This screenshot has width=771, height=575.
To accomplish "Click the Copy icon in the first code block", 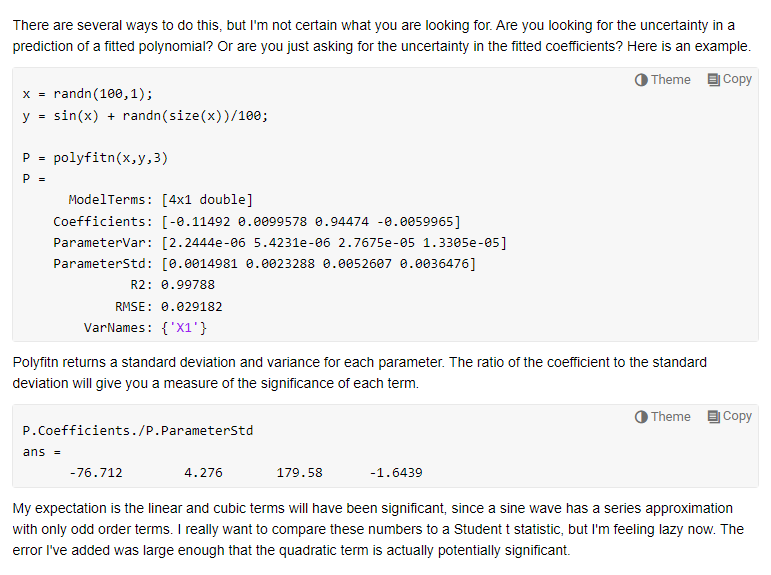I will pyautogui.click(x=713, y=80).
